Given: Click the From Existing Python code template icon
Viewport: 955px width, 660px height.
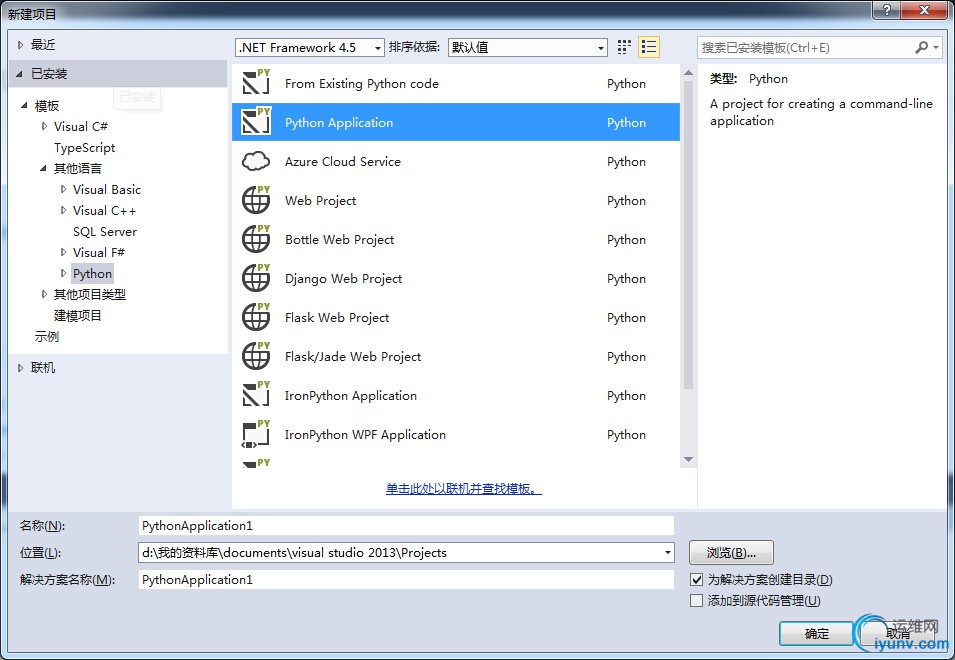Looking at the screenshot, I should [256, 83].
